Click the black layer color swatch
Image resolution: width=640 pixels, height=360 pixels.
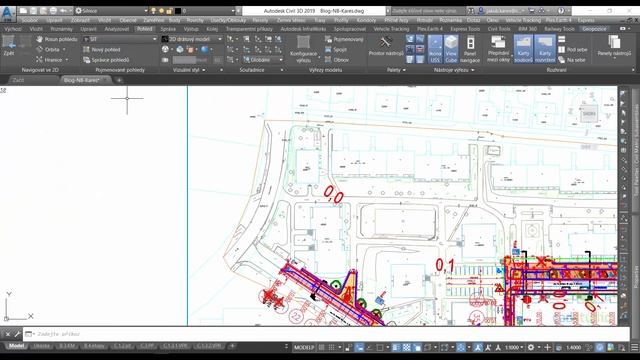[x=178, y=11]
